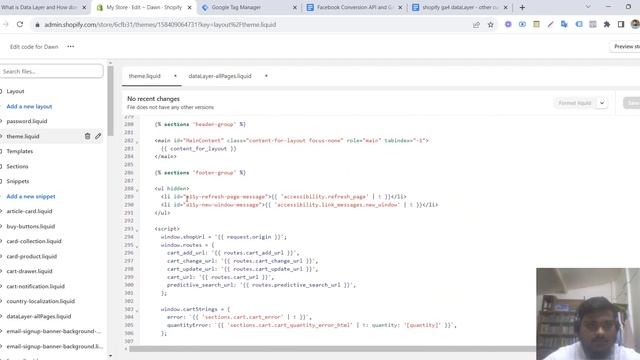
Task: Click the browser address bar URL
Action: (160, 24)
